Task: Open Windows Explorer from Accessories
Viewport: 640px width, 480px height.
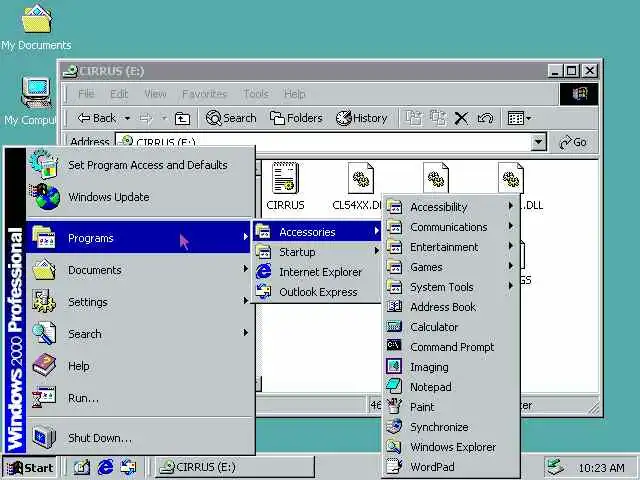Action: [451, 447]
